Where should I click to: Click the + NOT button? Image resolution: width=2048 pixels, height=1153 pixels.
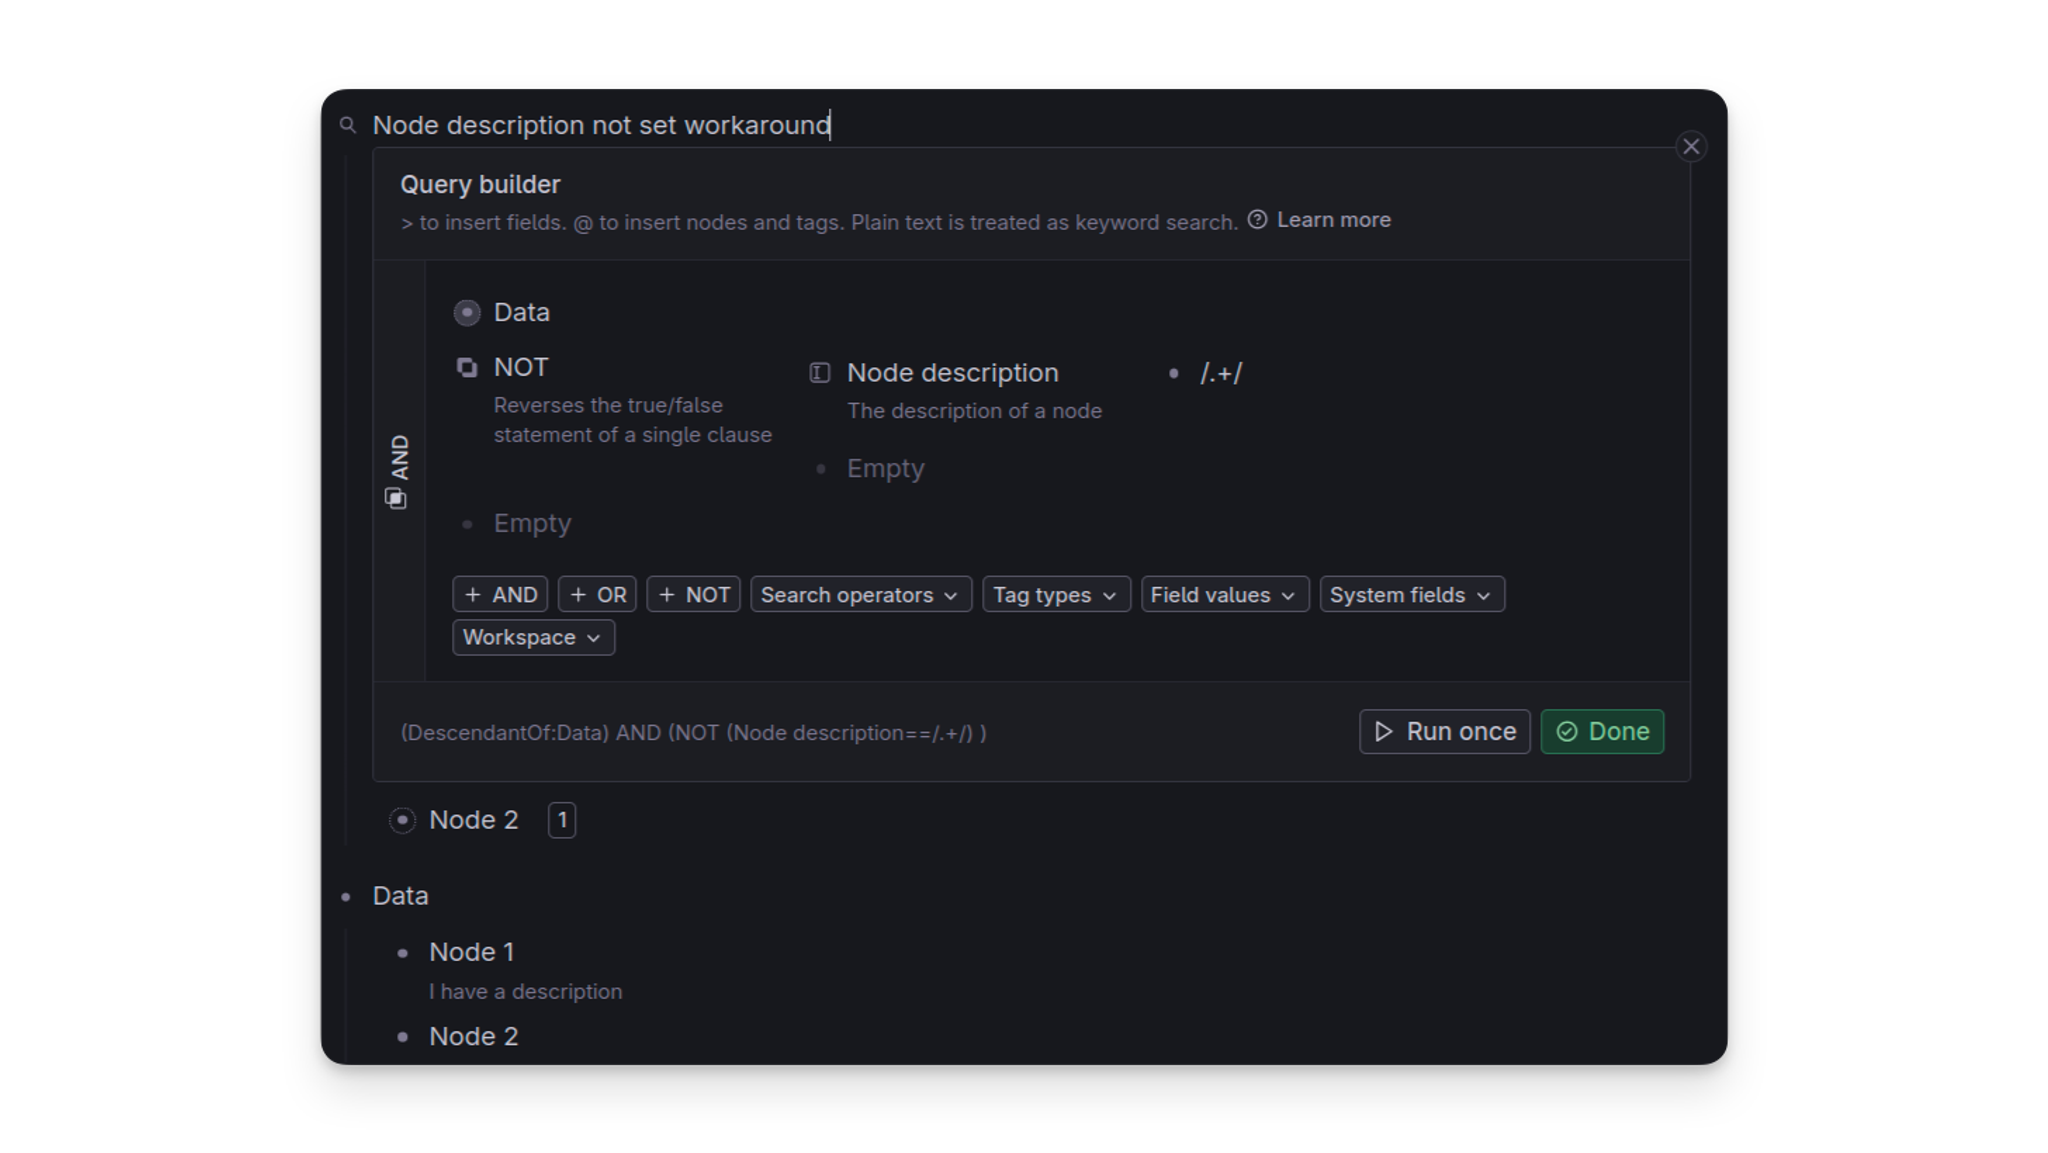[693, 594]
